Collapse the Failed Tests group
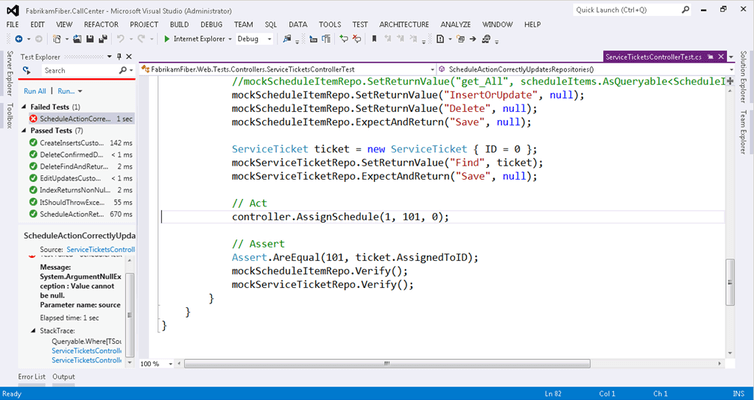The height and width of the screenshot is (400, 754). (25, 106)
